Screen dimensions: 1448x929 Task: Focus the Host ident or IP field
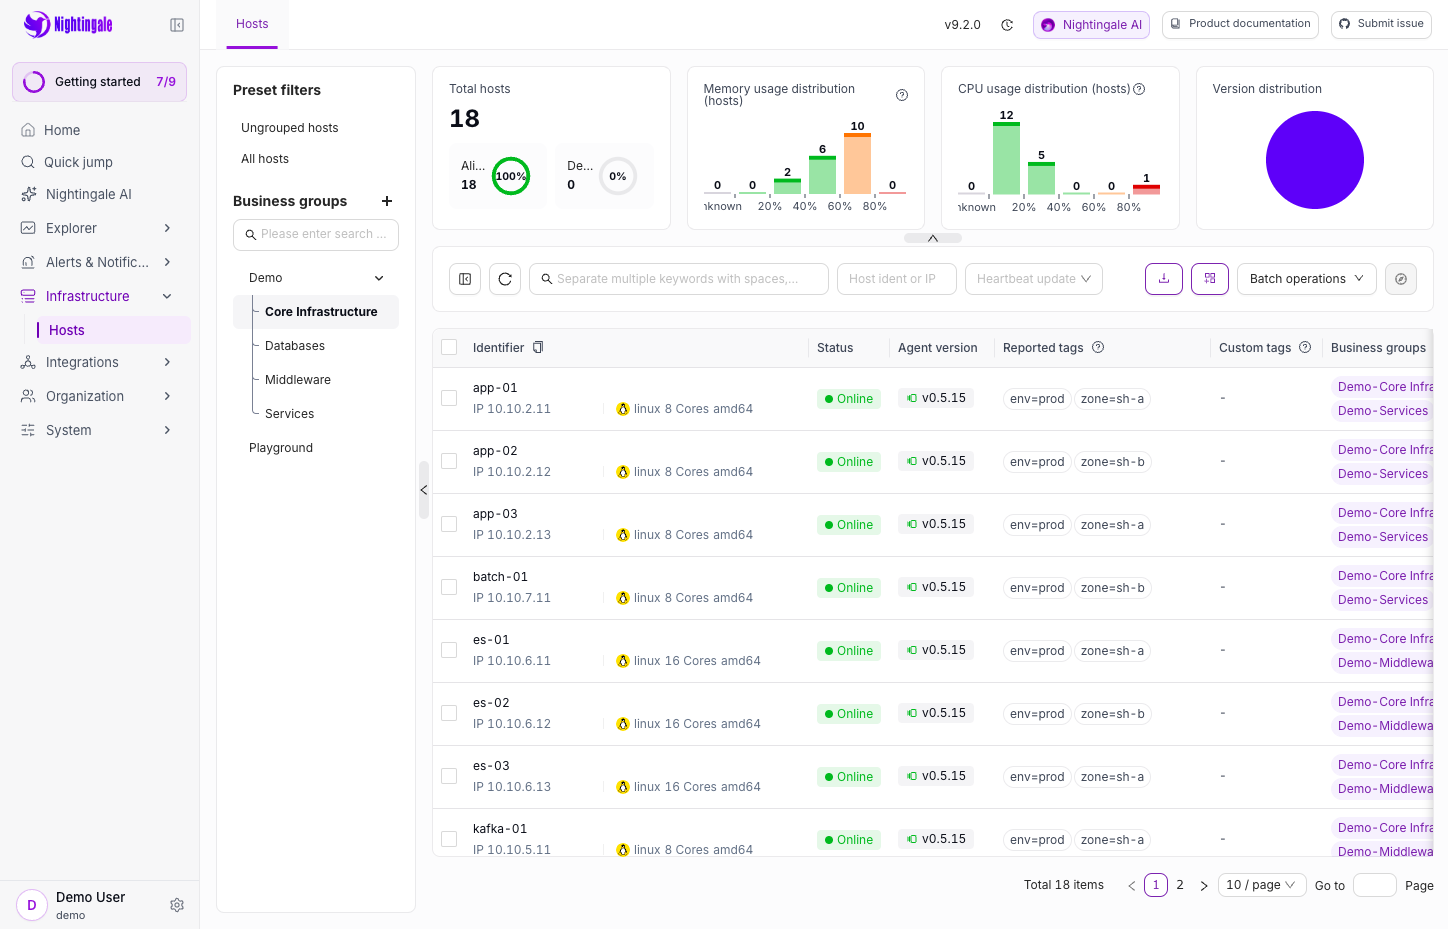[x=896, y=279]
